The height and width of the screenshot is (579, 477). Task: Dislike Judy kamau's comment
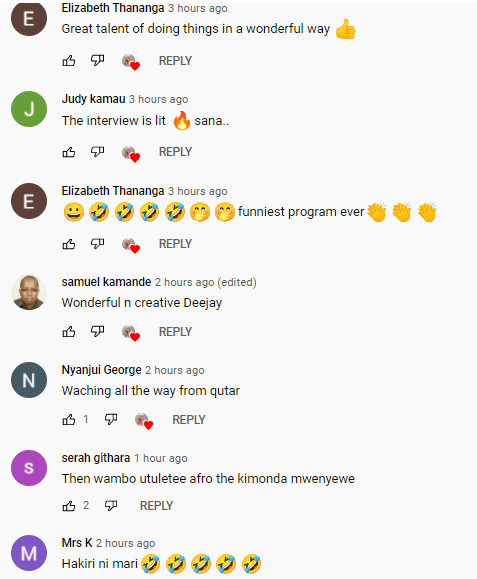click(x=97, y=152)
